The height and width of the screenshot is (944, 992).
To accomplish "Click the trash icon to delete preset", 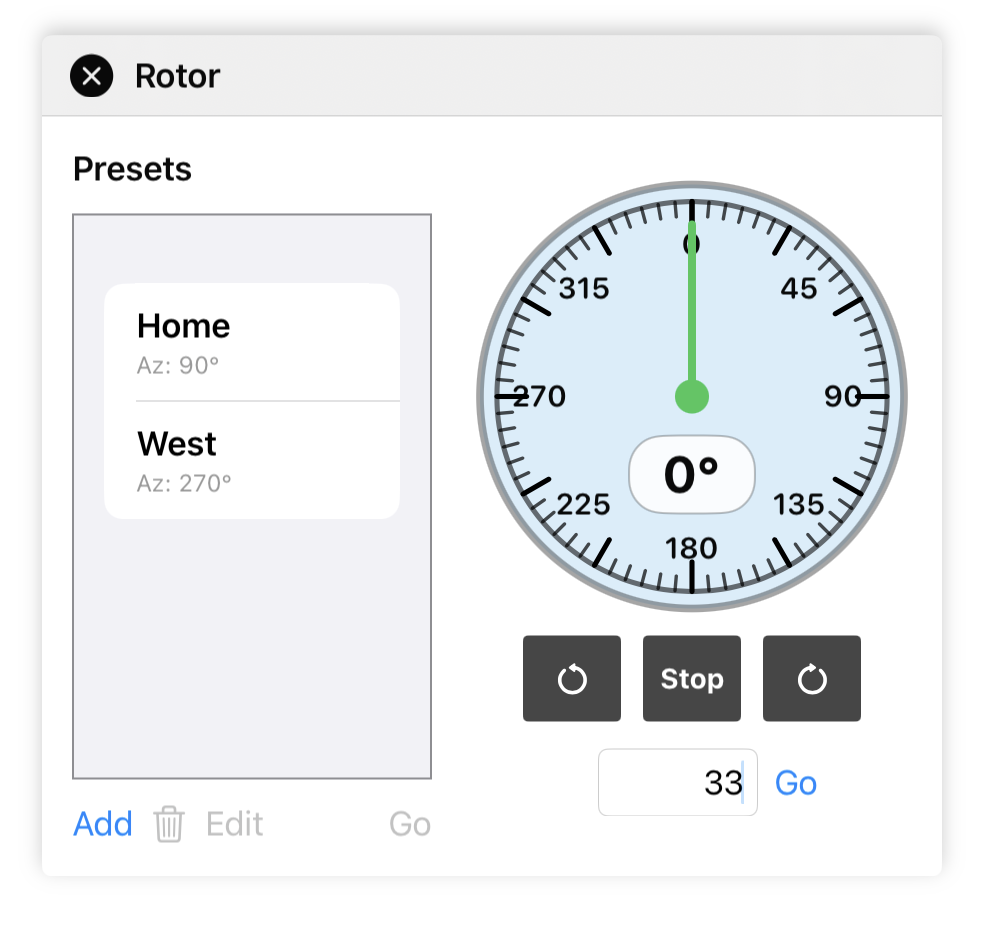I will coord(169,825).
